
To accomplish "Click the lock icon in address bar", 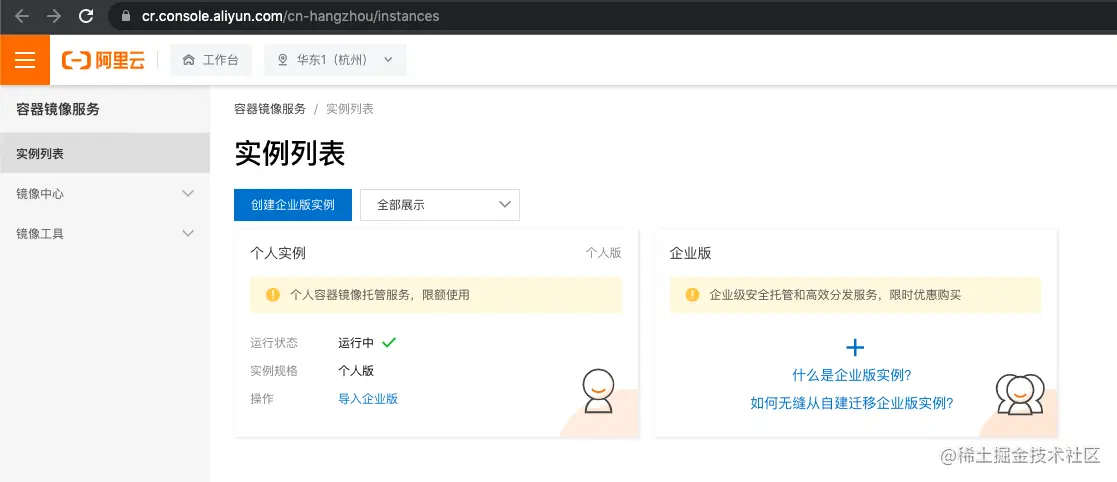I will pos(128,16).
